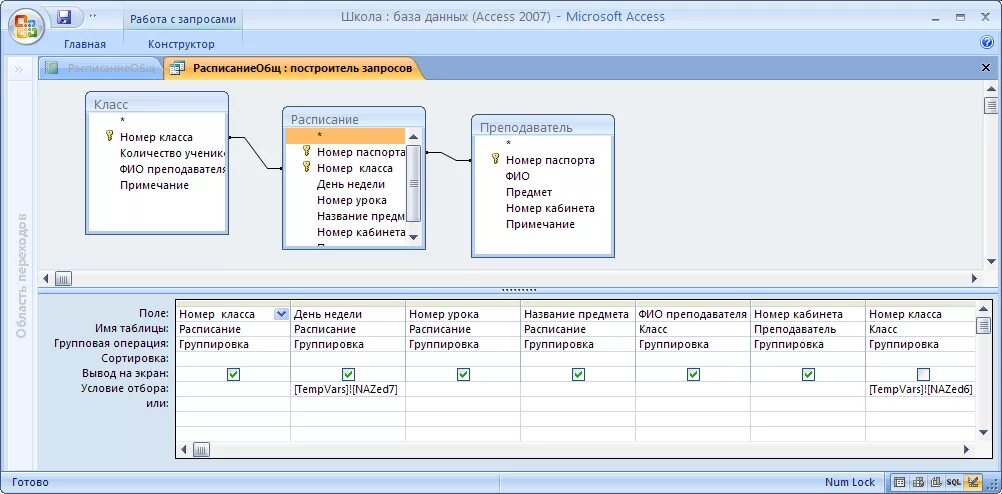
Task: Click Название предмета field cell in grid
Action: [578, 314]
